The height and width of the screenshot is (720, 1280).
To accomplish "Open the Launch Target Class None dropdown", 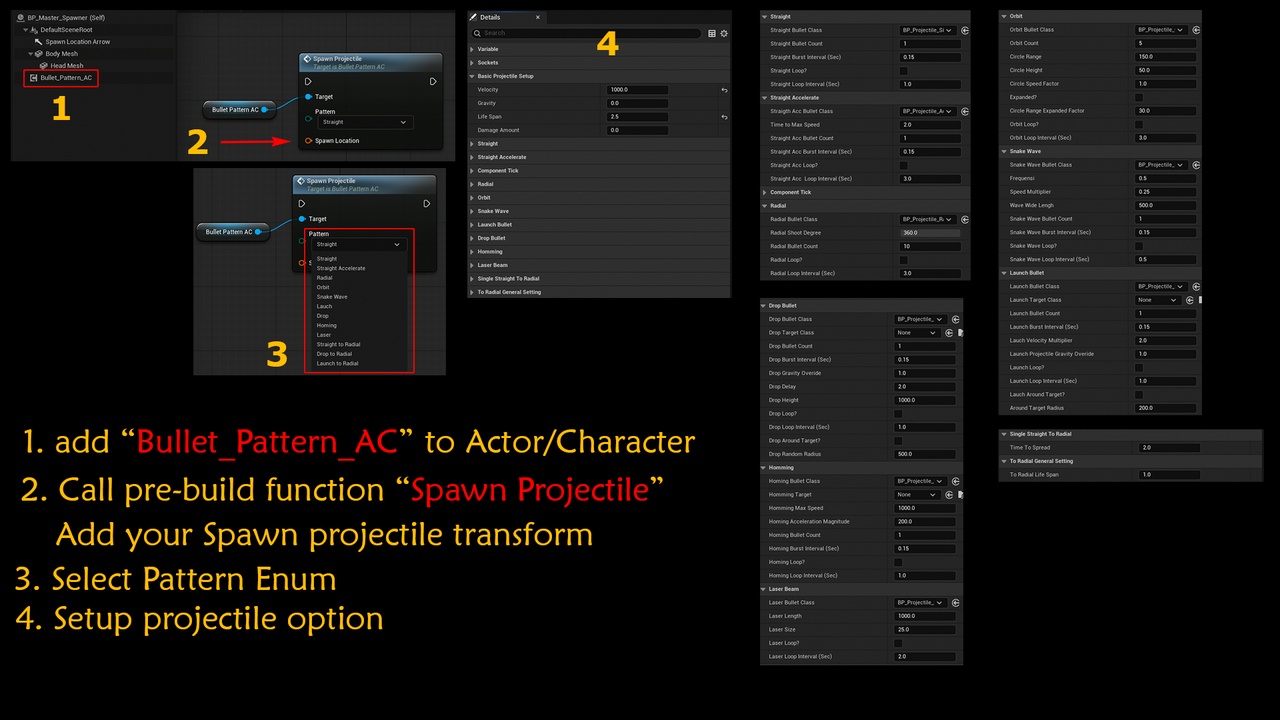I will [1158, 300].
